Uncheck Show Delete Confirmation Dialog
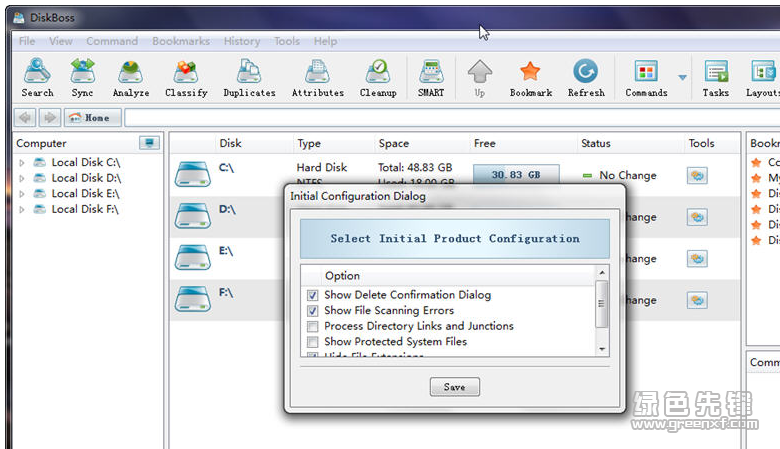780x449 pixels. coord(312,295)
